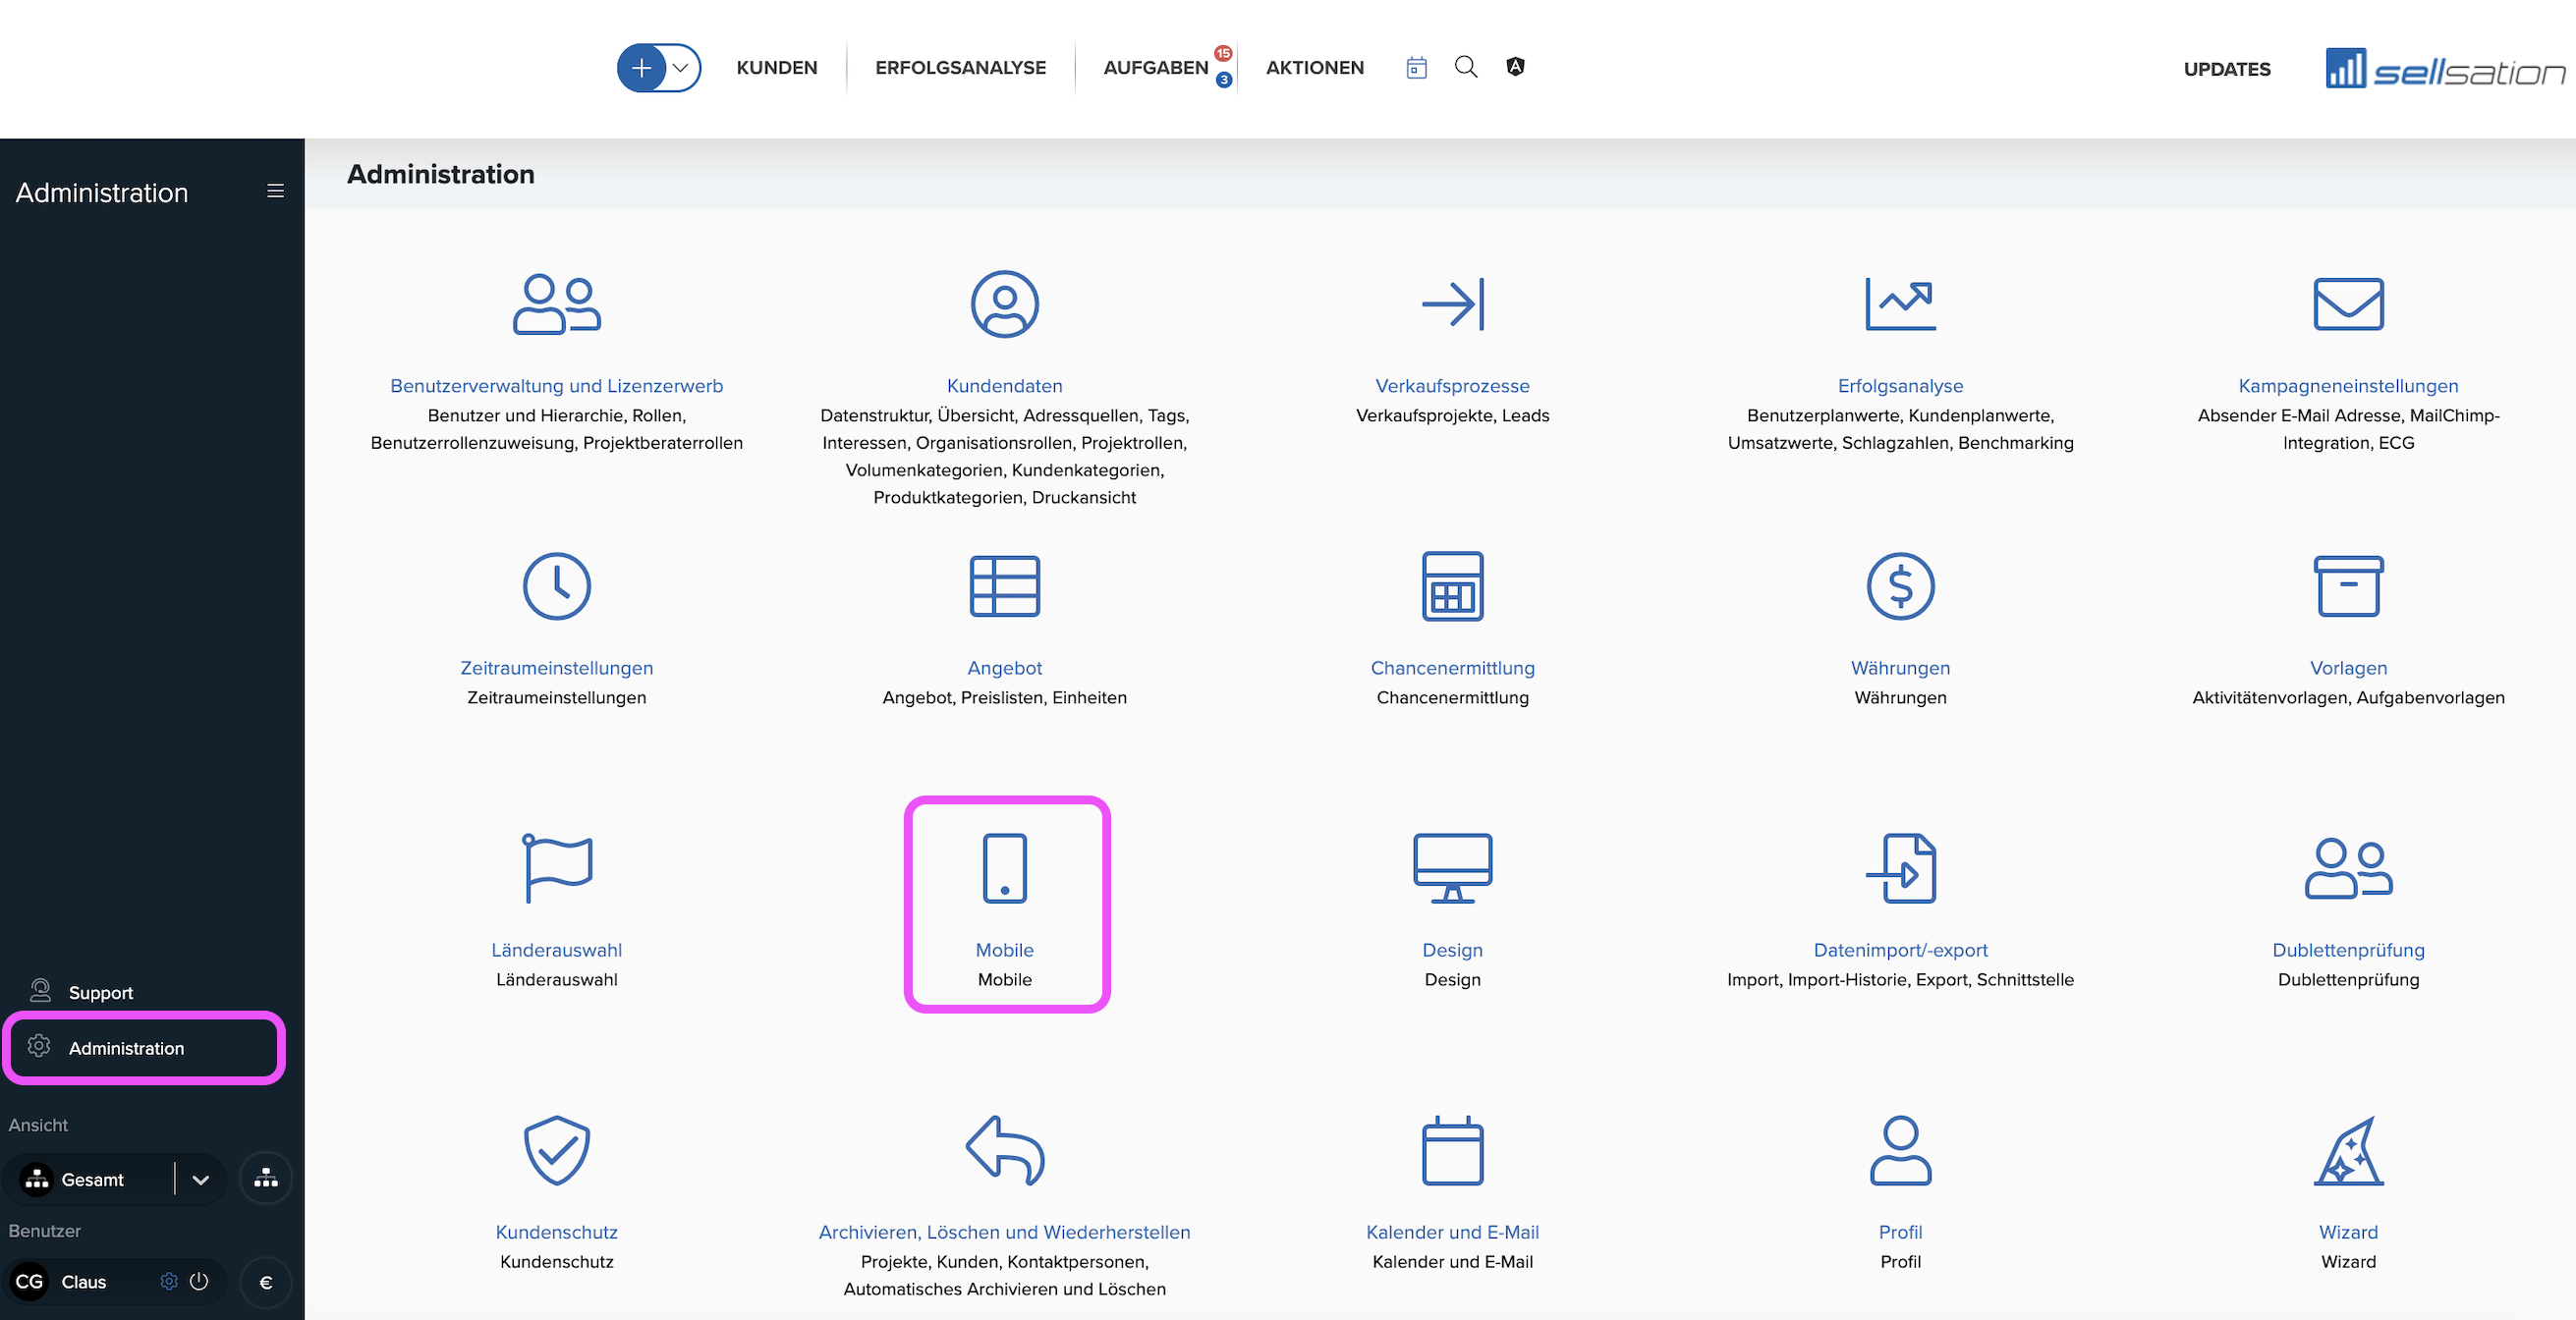Click the Kalender und E-Mail link
This screenshot has height=1320, width=2576.
(x=1453, y=1232)
